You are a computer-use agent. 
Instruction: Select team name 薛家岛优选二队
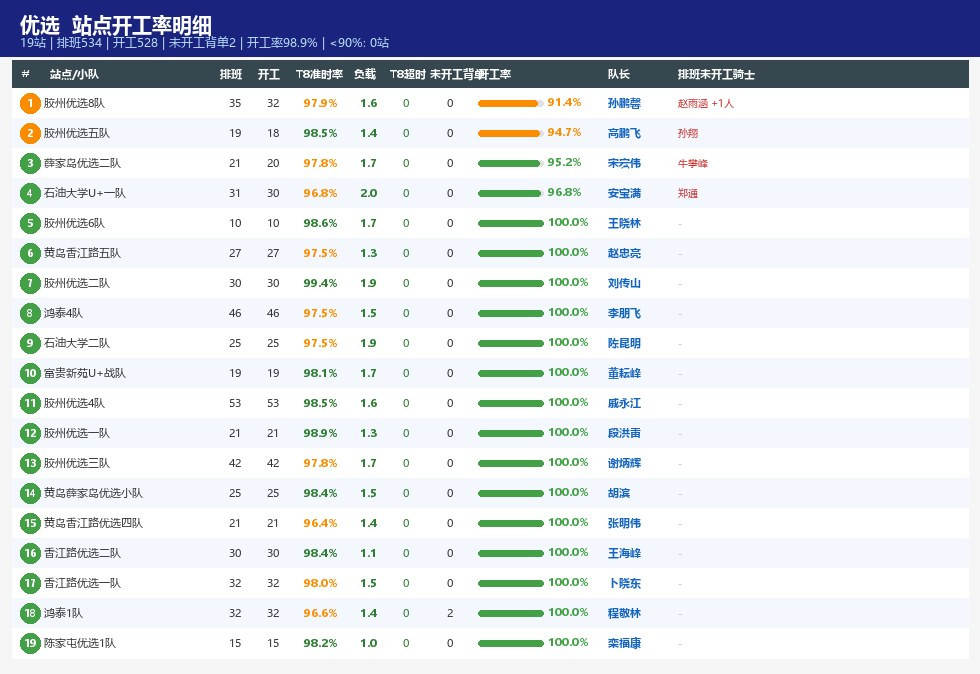[82, 163]
